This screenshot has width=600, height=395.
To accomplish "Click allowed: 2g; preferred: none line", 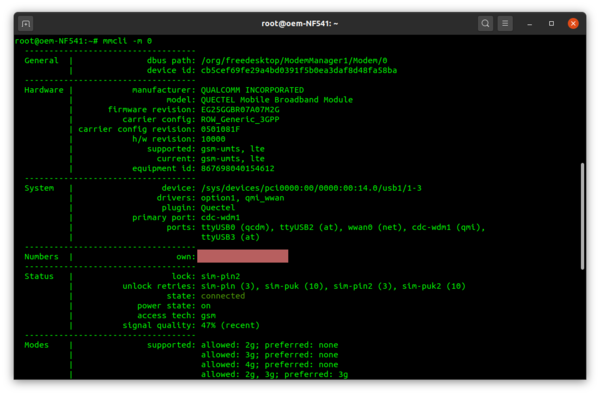I will click(269, 345).
